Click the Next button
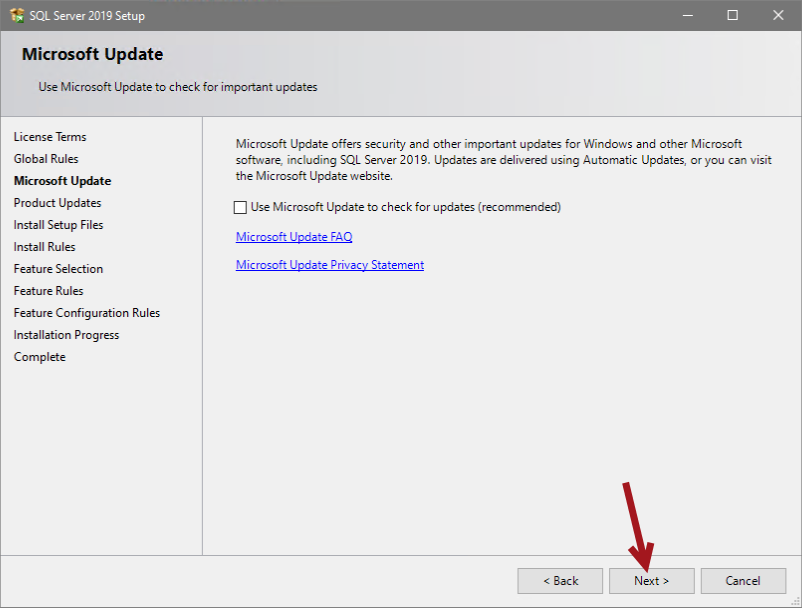Image resolution: width=802 pixels, height=608 pixels. coord(652,581)
